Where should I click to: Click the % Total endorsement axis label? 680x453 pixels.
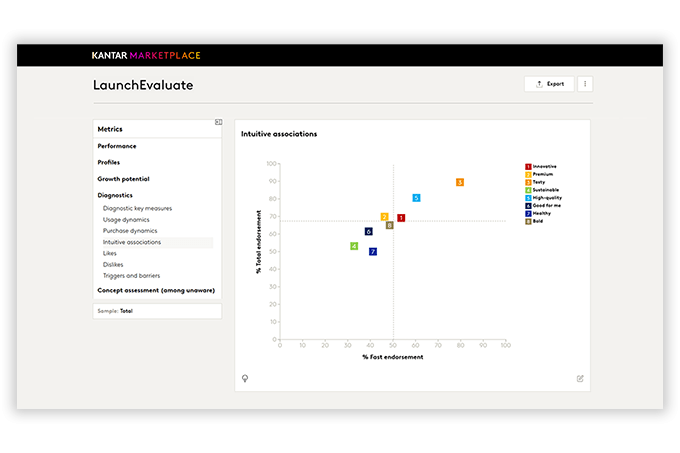coord(259,242)
